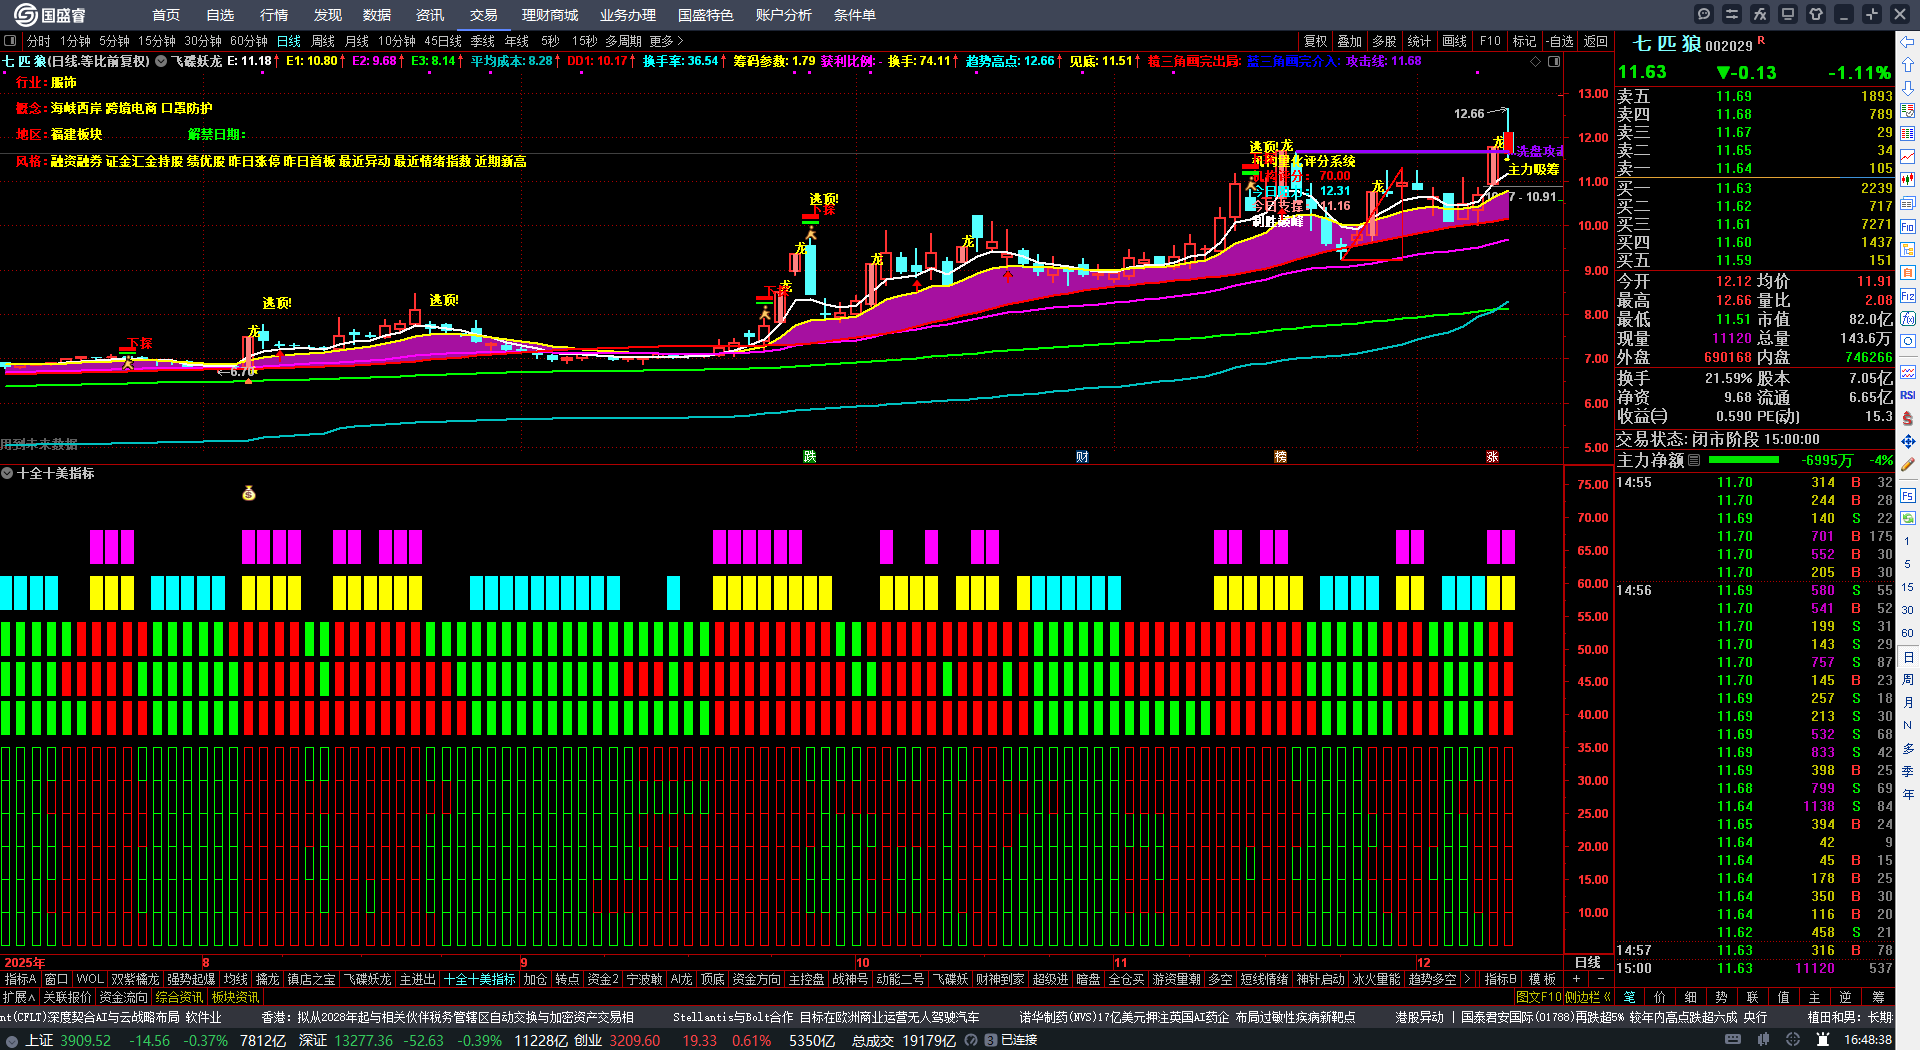The height and width of the screenshot is (1050, 1920).
Task: Click the minus button to remove indicator panel
Action: [x=1600, y=979]
